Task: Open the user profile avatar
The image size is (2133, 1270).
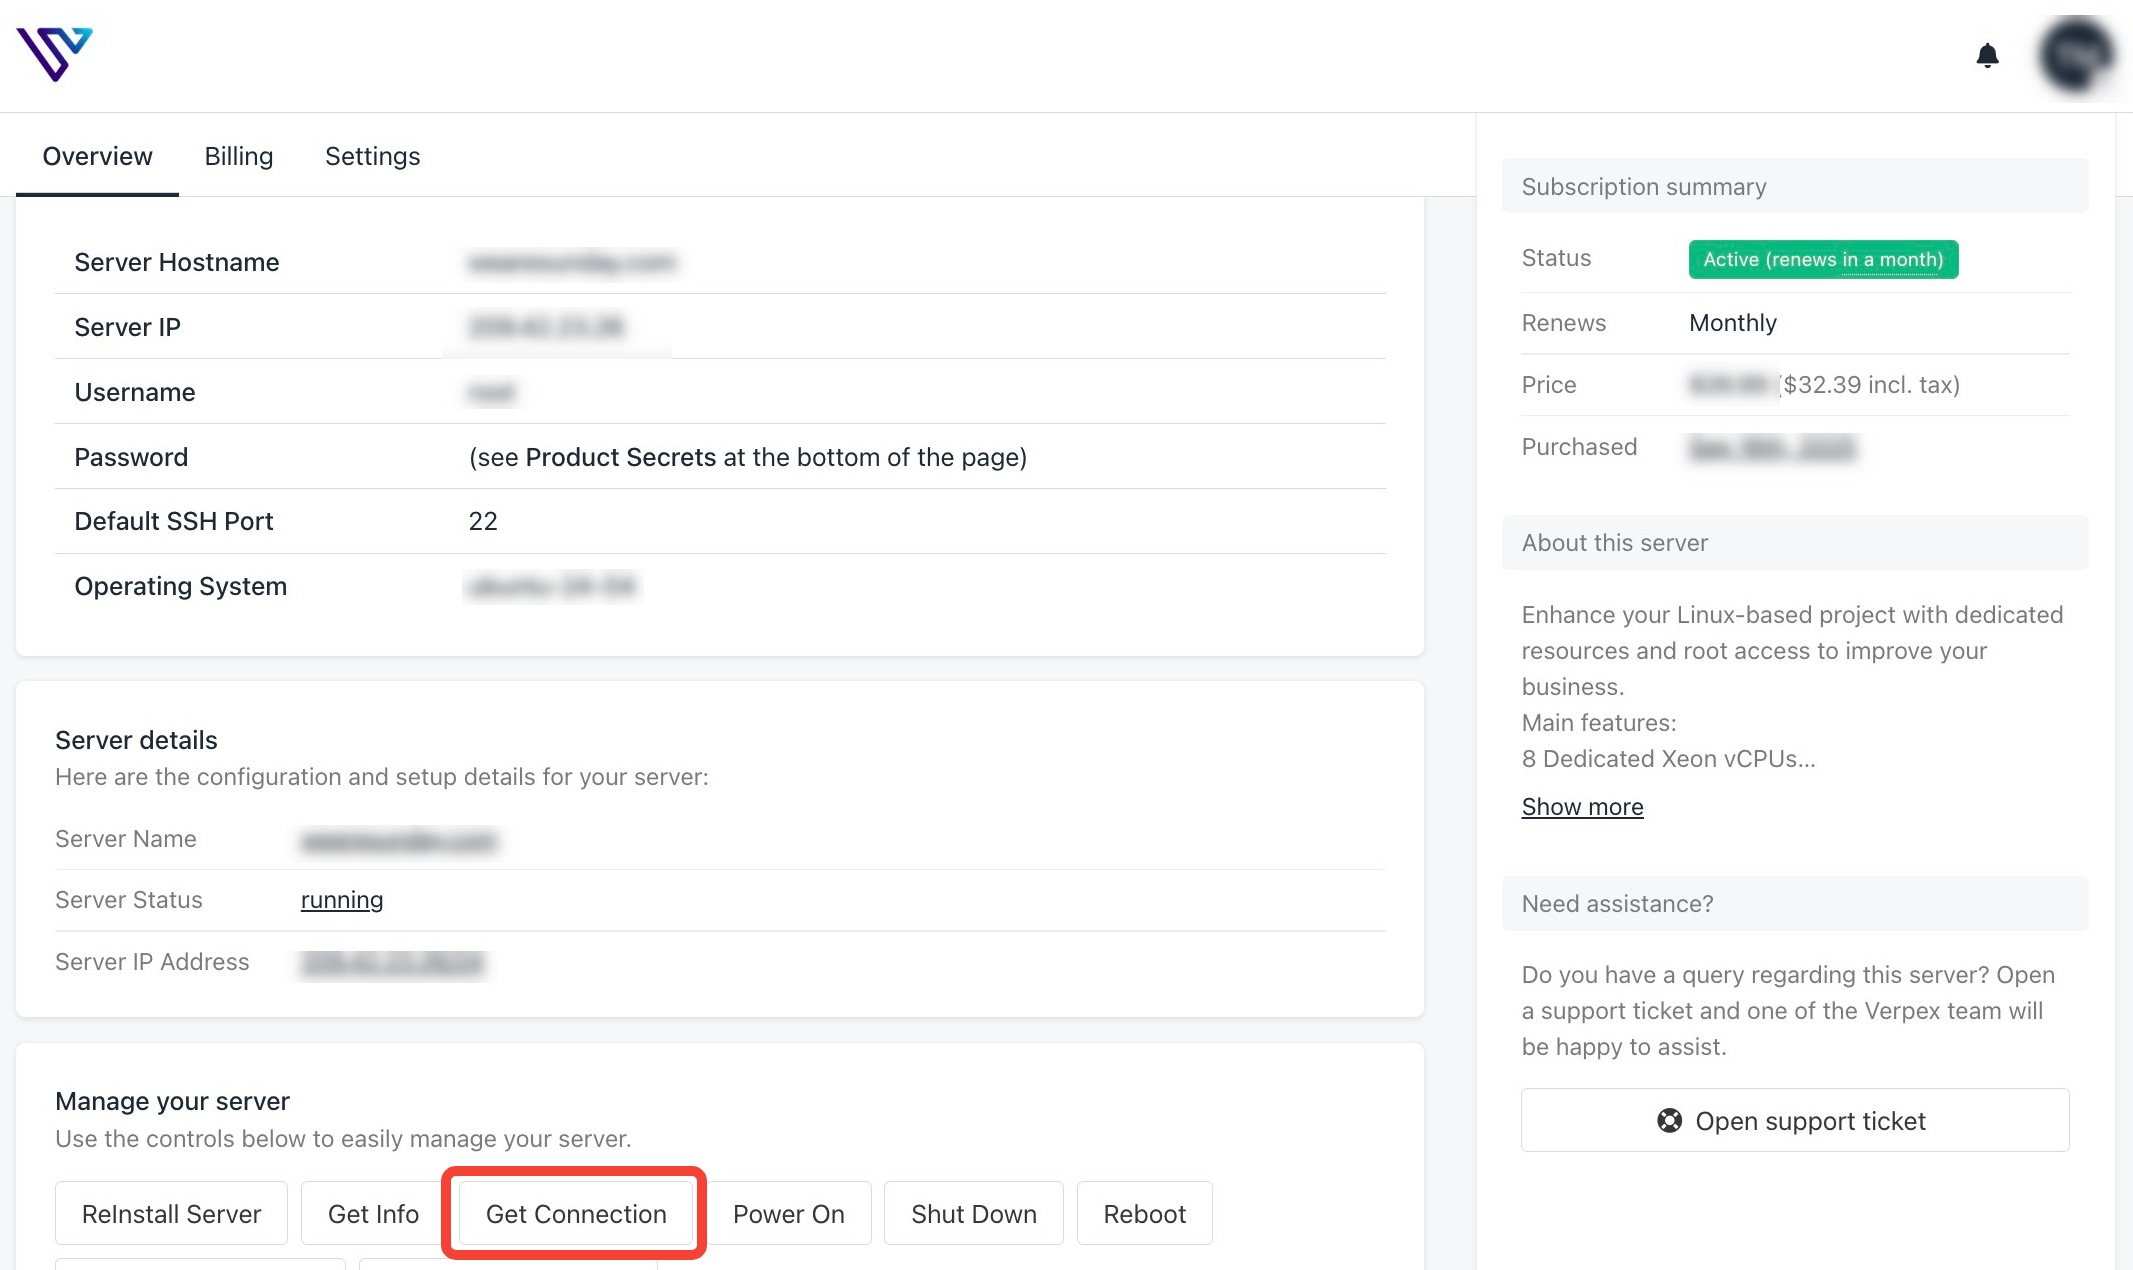Action: (x=2076, y=56)
